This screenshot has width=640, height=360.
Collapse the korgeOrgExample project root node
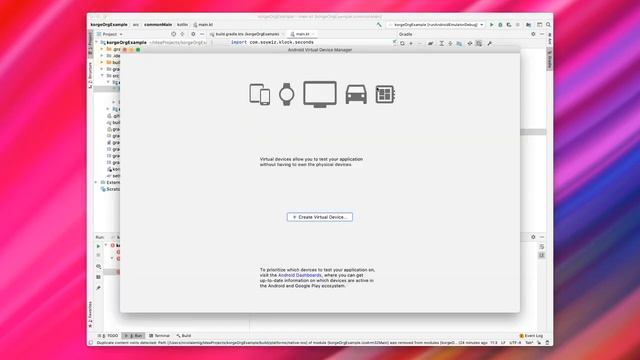pos(97,42)
